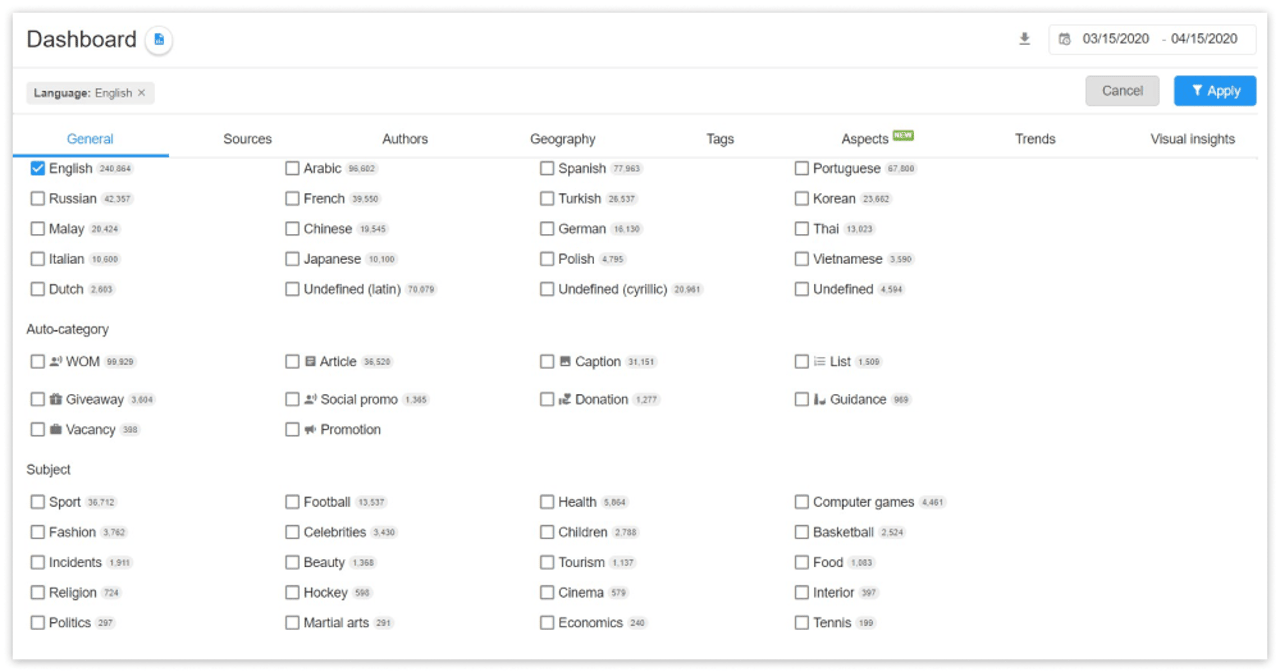Image resolution: width=1280 pixels, height=672 pixels.
Task: Enable the Russian language checkbox
Action: [38, 199]
